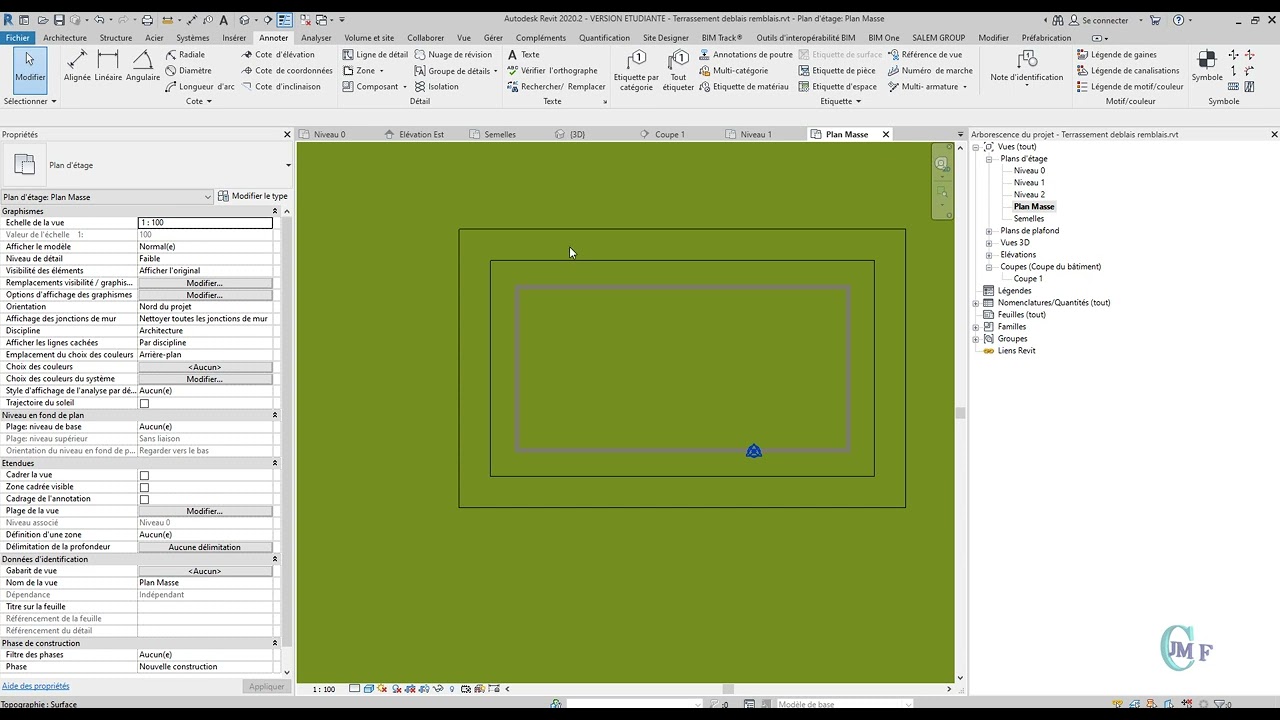Open the Fichier menu
Screen dimensions: 1280x720
pyautogui.click(x=18, y=38)
